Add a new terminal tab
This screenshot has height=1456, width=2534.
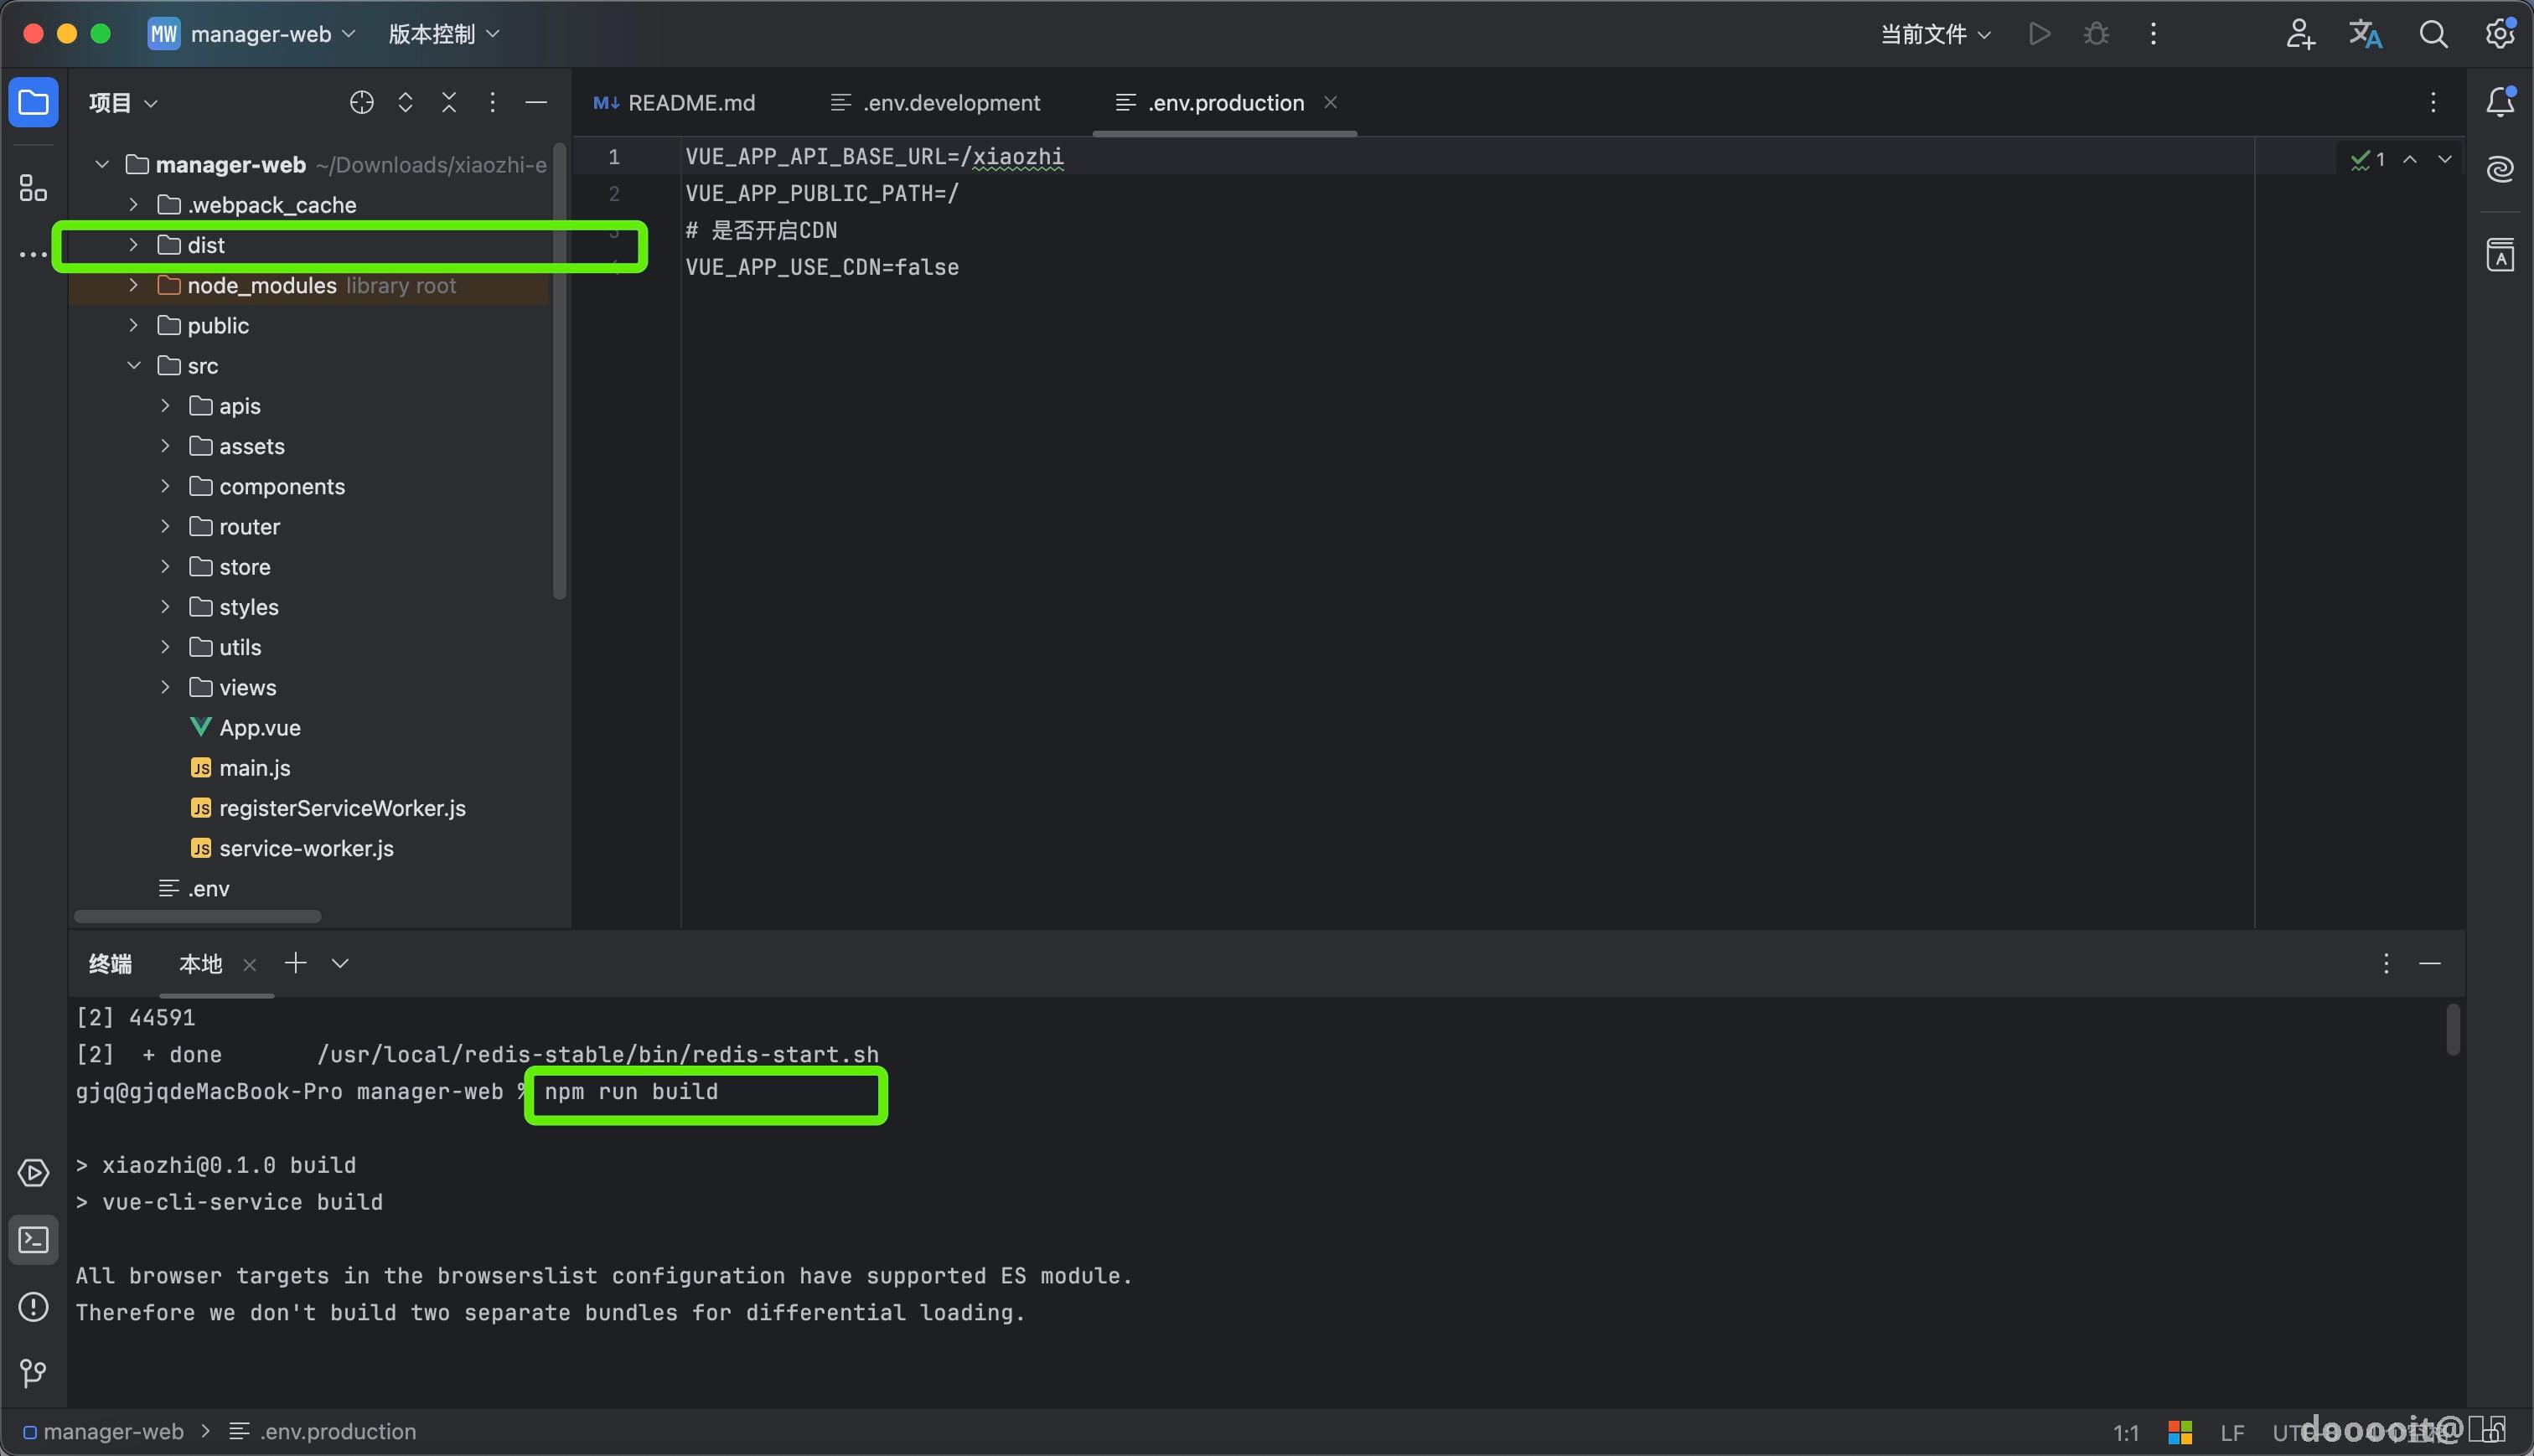pos(295,963)
